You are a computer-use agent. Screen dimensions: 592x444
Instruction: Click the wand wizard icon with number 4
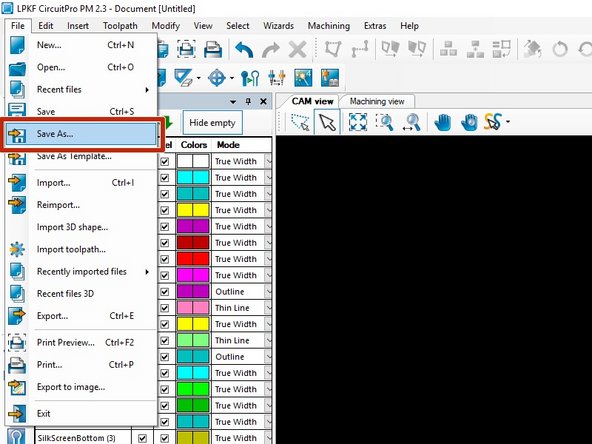[303, 78]
